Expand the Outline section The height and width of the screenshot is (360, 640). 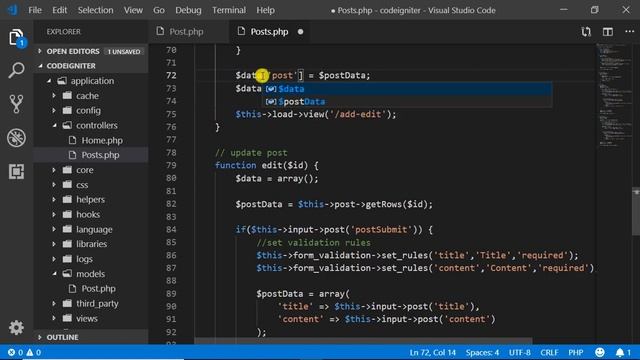[x=91, y=337]
